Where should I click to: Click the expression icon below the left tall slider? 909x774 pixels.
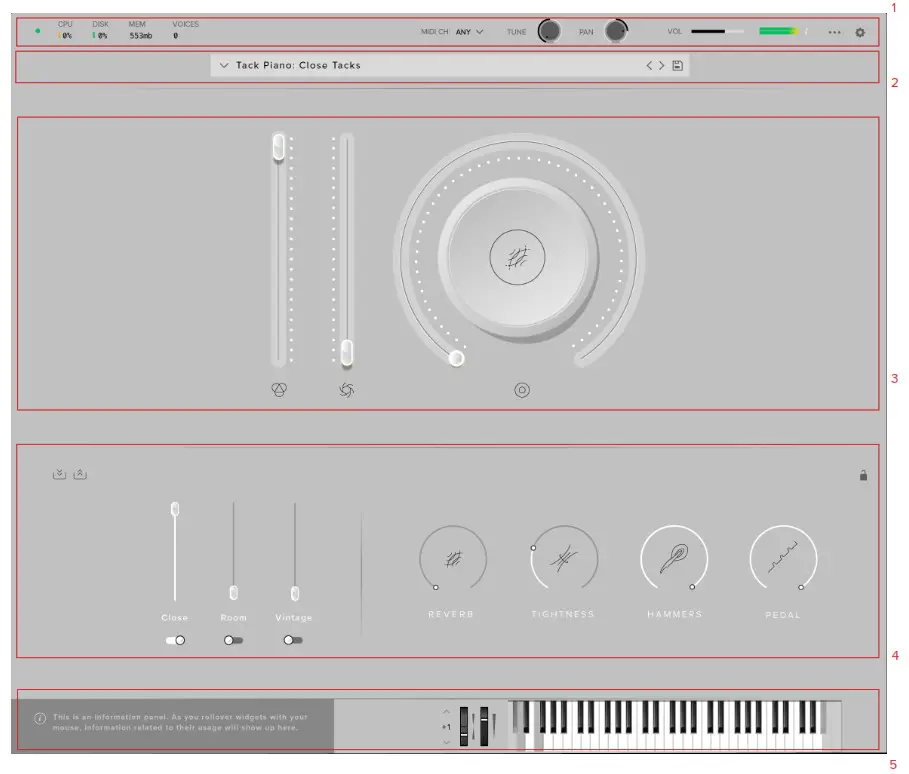point(279,390)
